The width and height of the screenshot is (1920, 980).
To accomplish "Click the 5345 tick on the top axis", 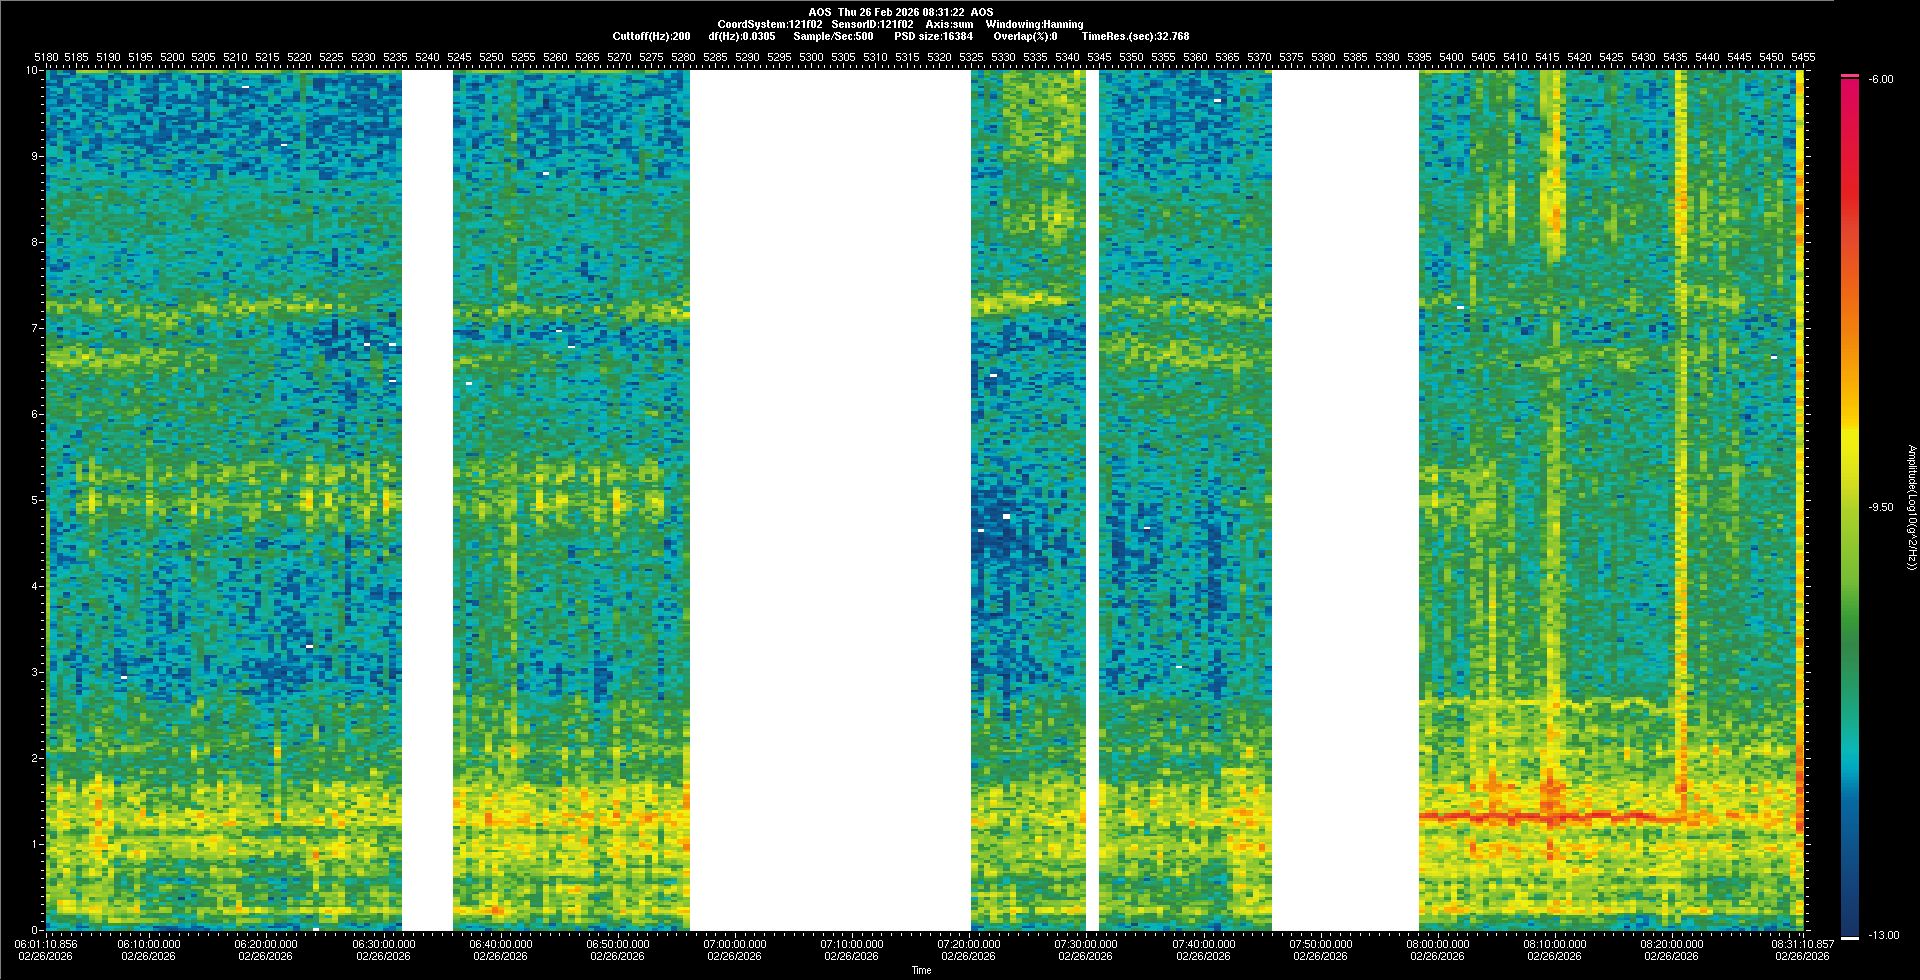I will (1099, 57).
